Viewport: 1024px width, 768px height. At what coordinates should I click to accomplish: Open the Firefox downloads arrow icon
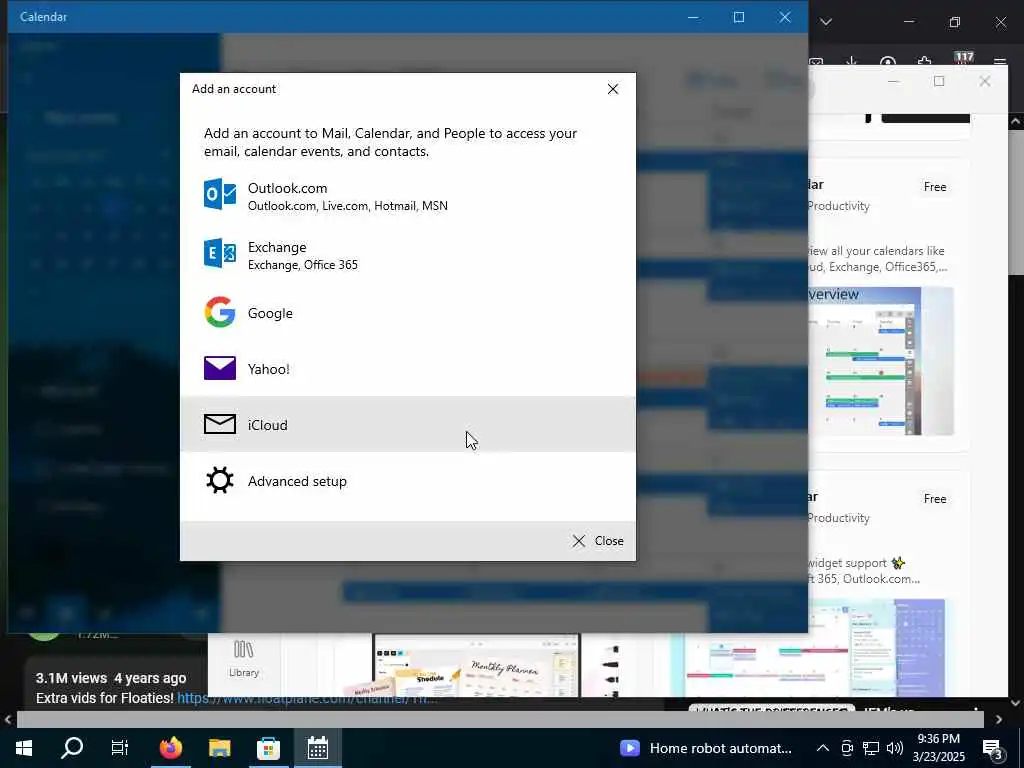tap(852, 62)
